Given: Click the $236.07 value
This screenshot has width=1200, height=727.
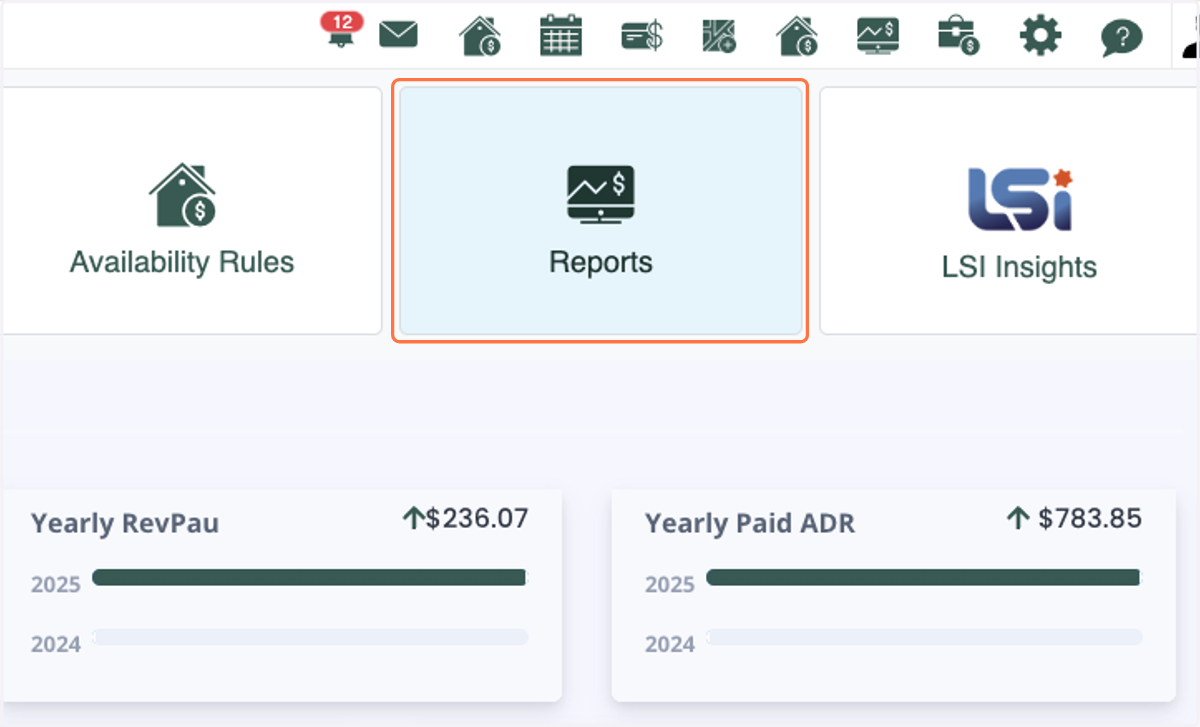Looking at the screenshot, I should point(477,518).
